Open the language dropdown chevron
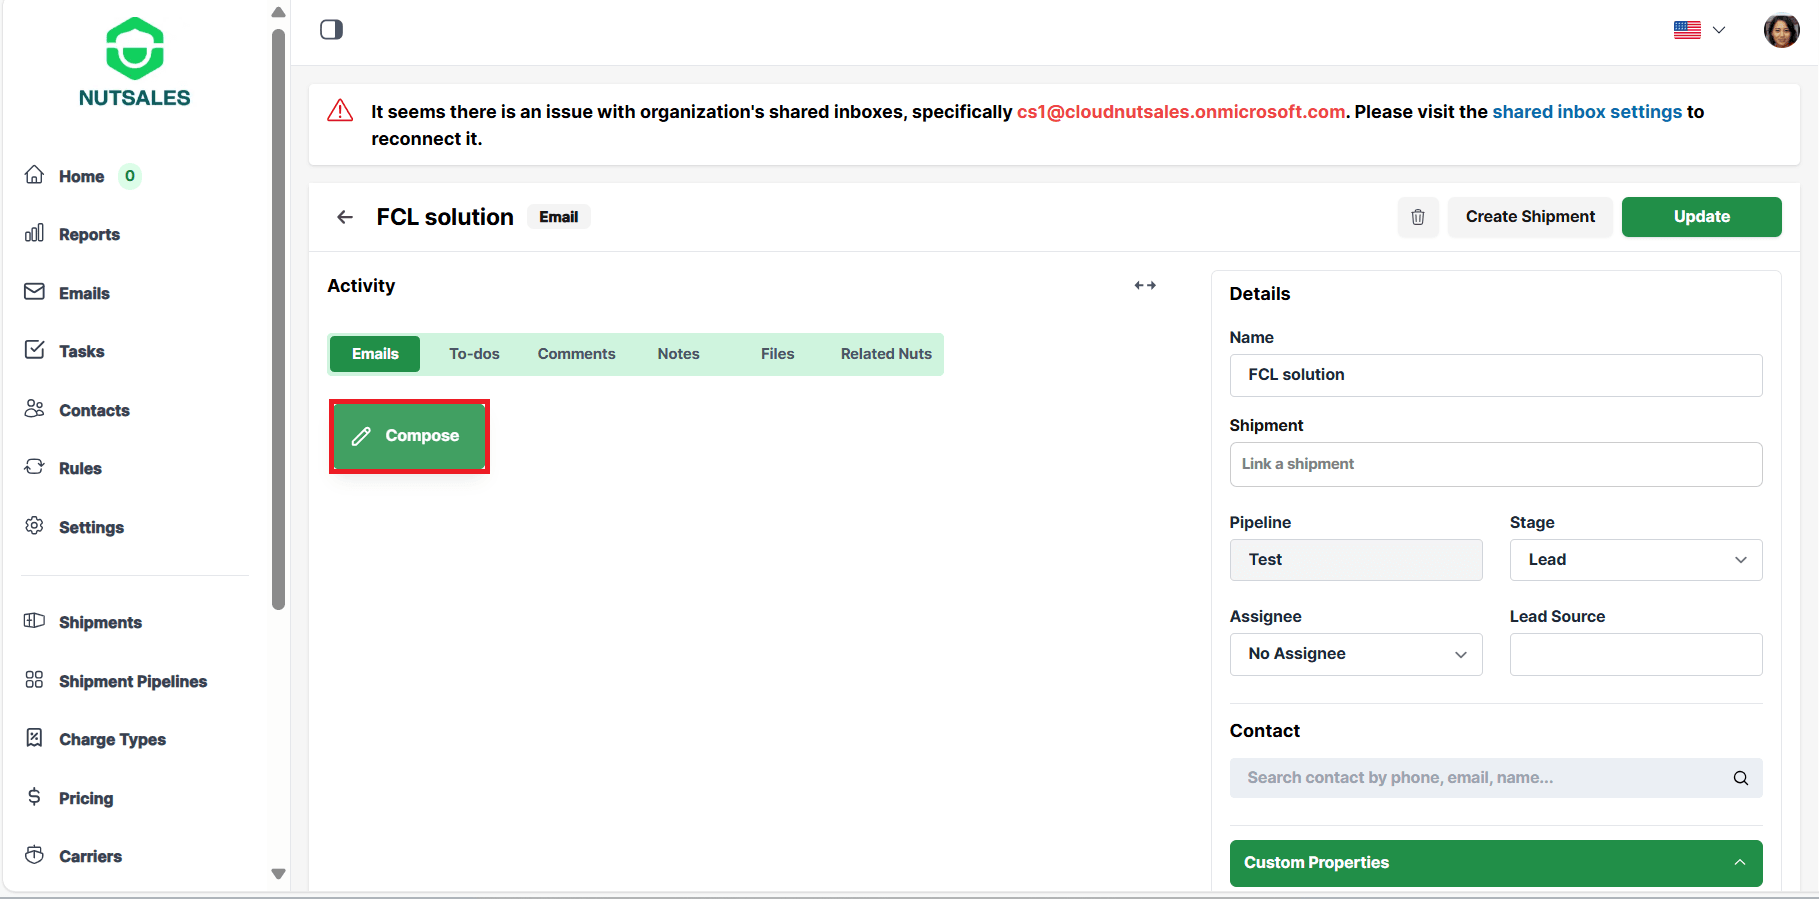 tap(1719, 30)
